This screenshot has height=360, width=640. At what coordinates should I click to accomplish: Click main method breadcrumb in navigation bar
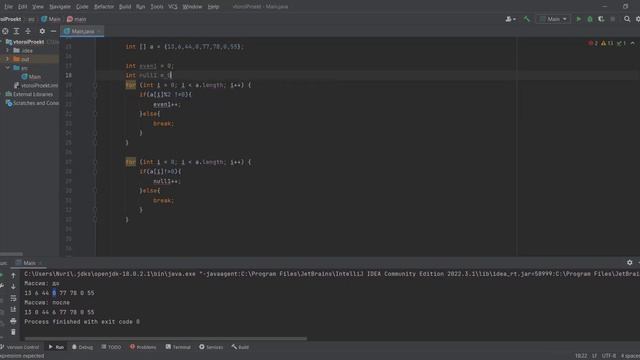click(x=77, y=19)
